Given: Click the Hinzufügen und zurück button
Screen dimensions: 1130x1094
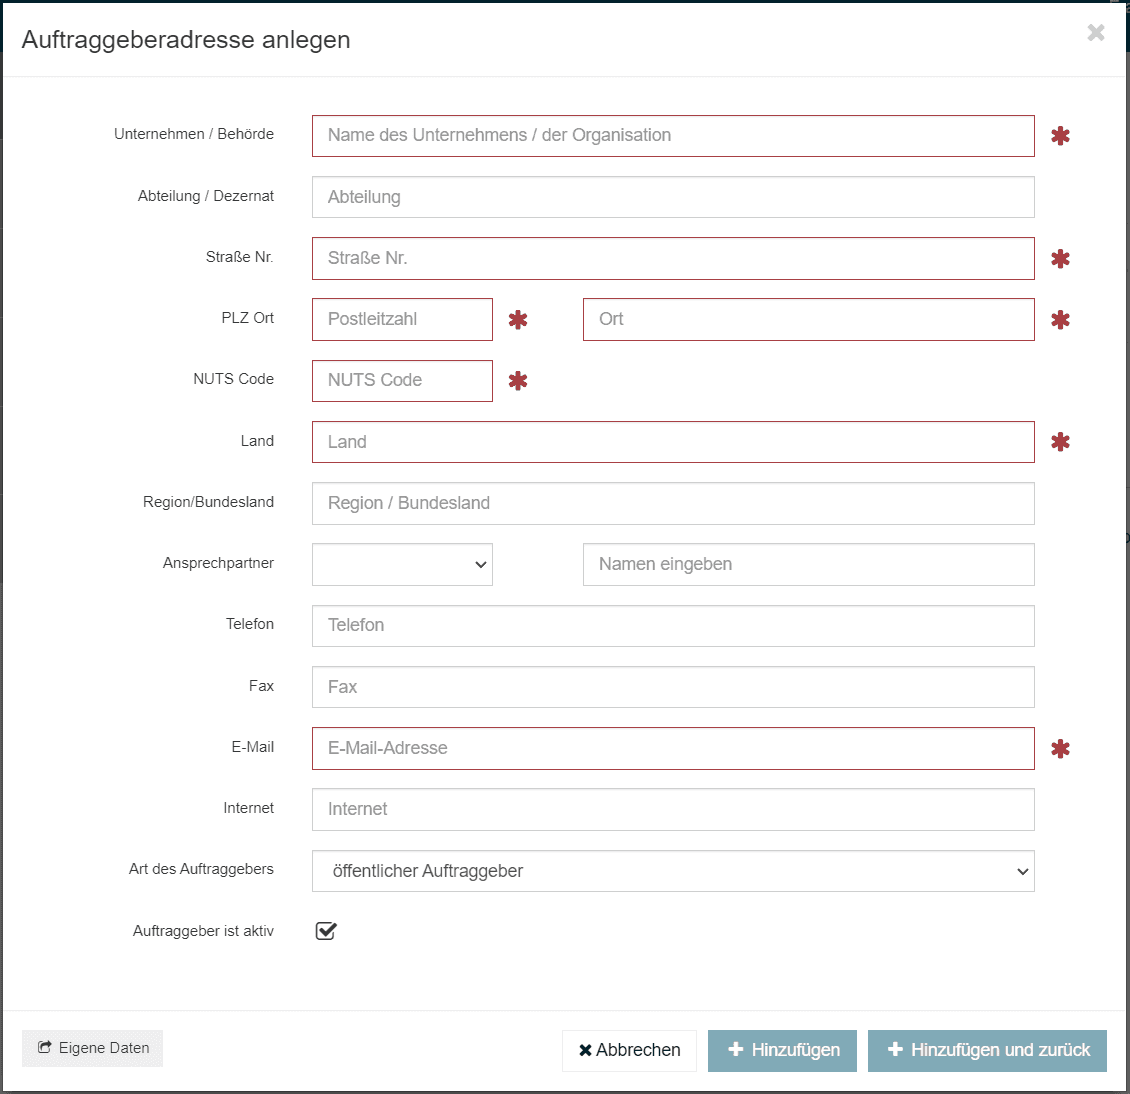Looking at the screenshot, I should 987,1050.
